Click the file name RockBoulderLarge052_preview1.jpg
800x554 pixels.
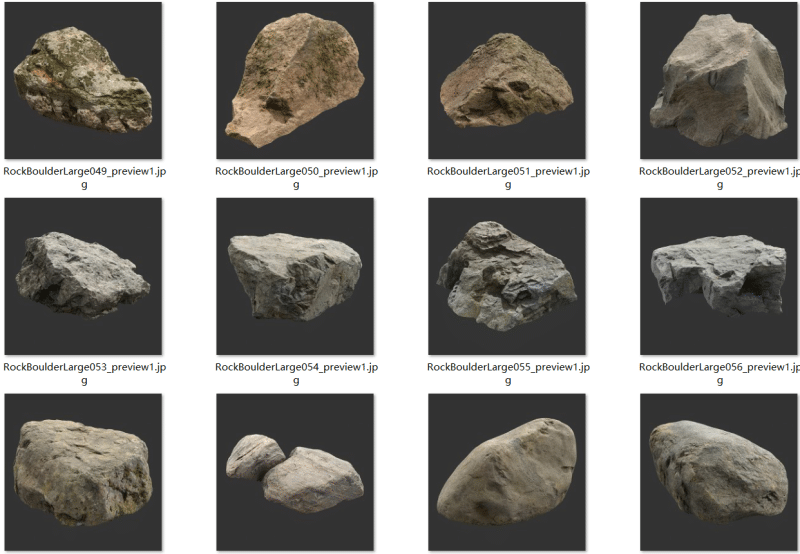pyautogui.click(x=719, y=178)
